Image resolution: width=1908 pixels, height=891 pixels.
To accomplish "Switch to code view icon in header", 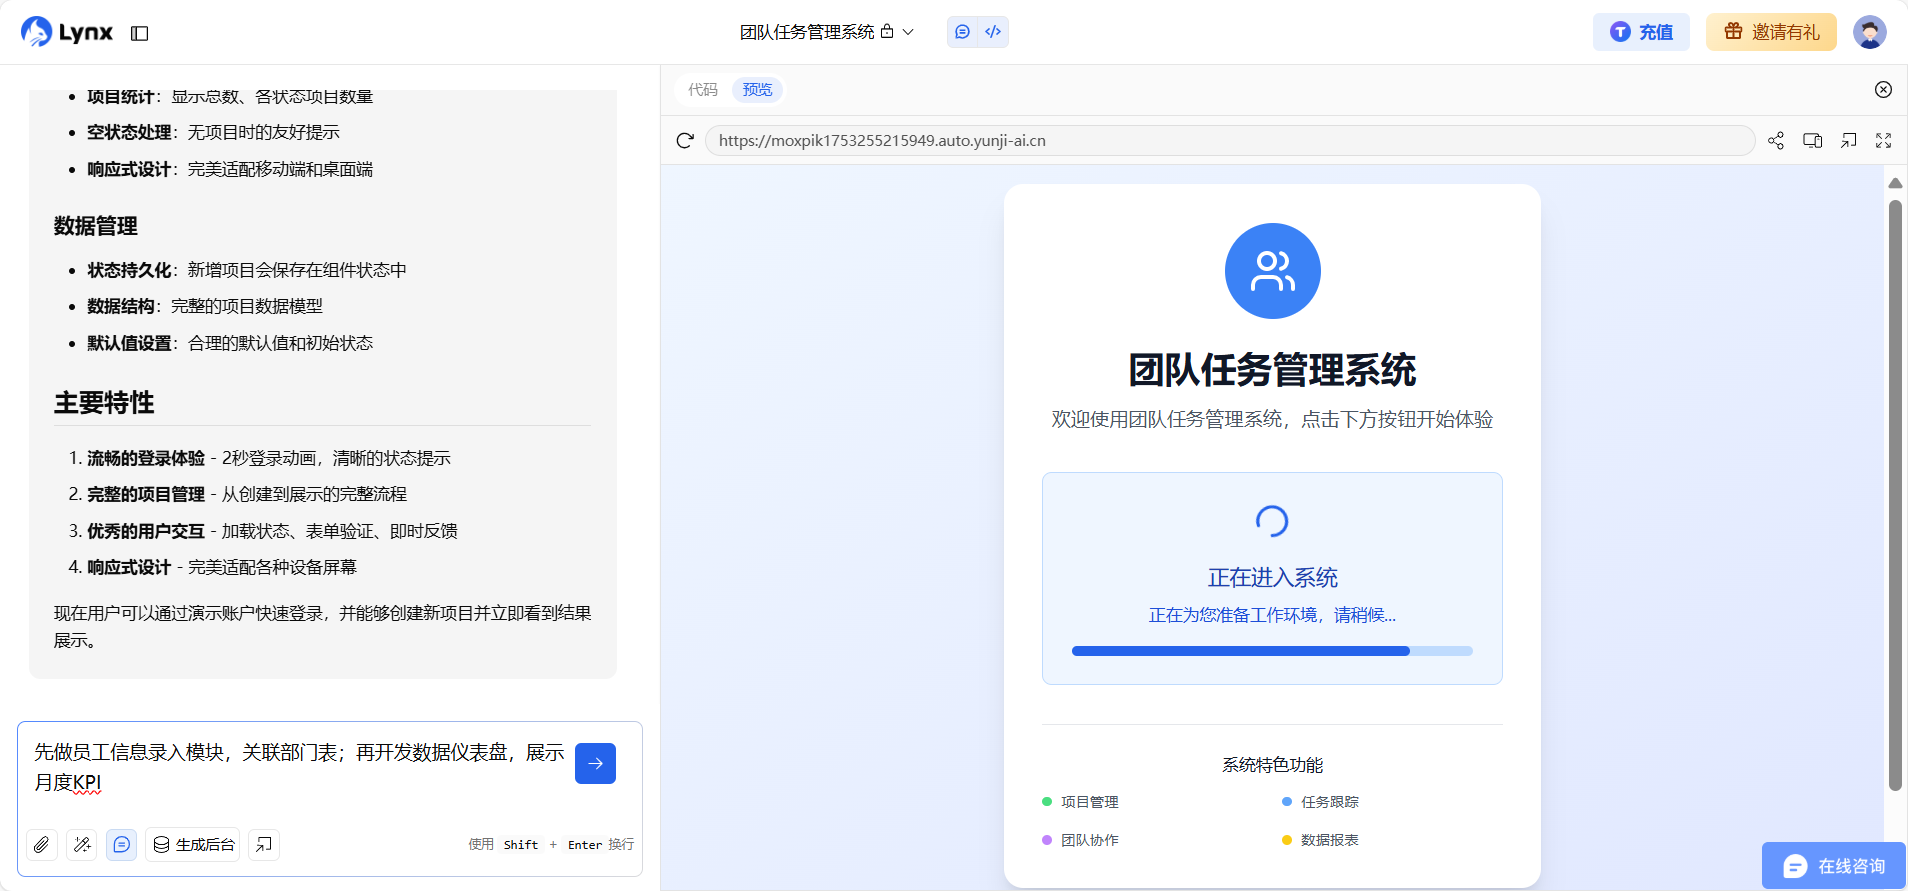I will (x=993, y=32).
